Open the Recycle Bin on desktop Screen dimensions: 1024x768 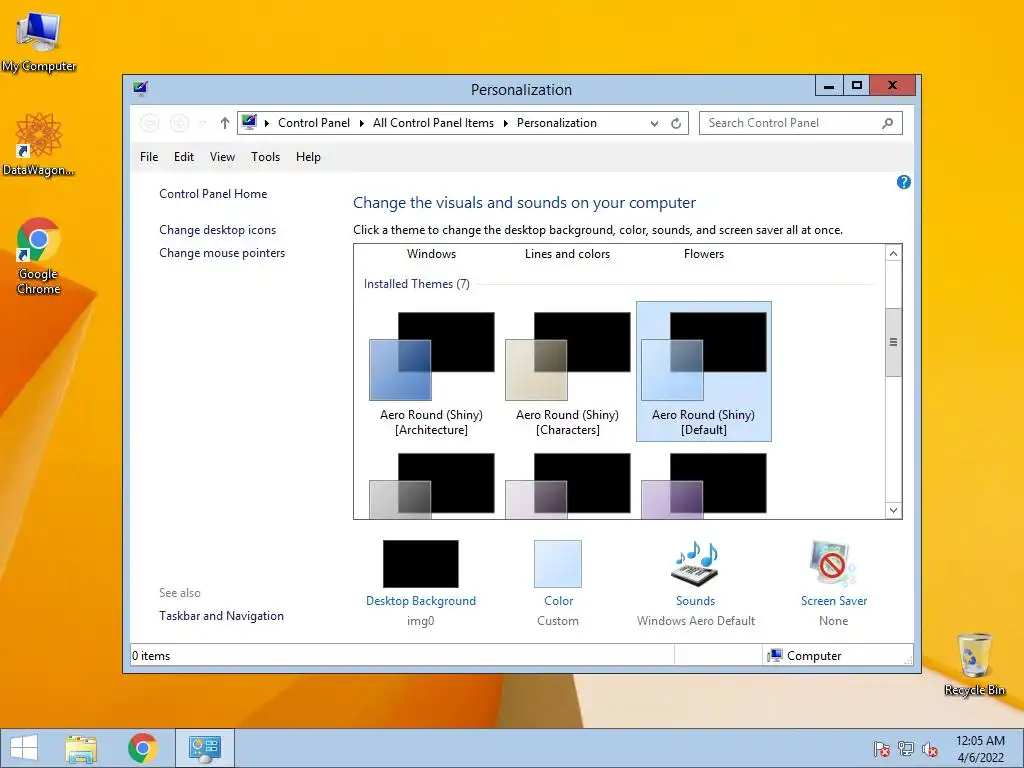(974, 664)
